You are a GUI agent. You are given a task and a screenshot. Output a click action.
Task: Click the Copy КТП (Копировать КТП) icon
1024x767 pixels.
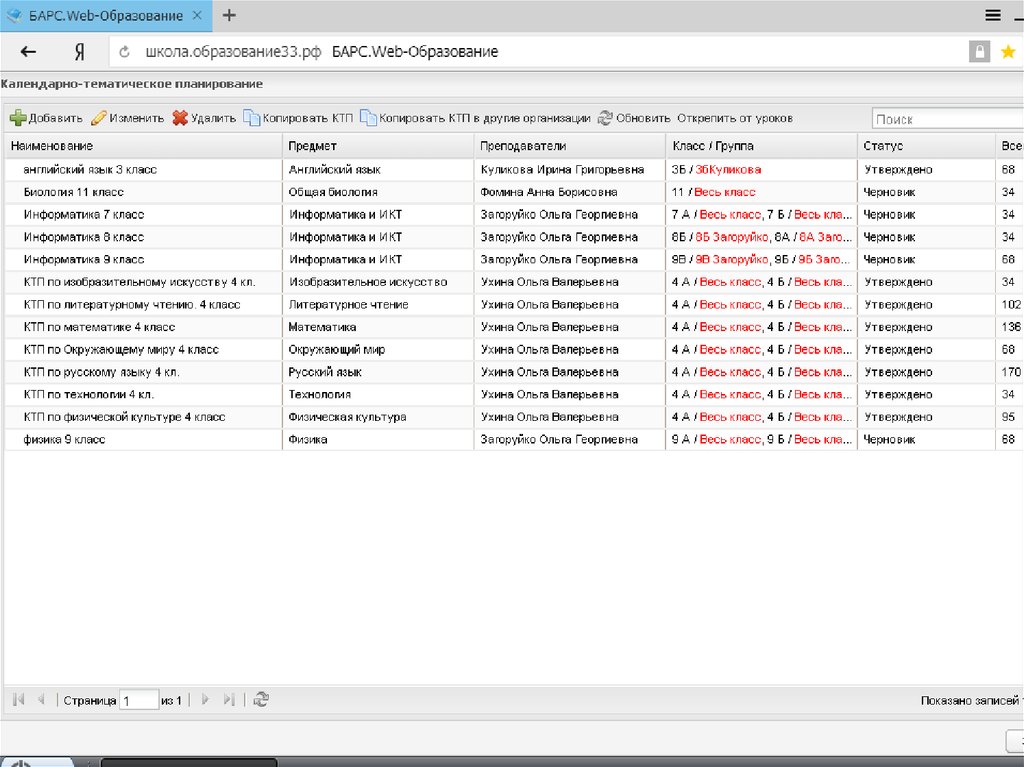pyautogui.click(x=251, y=118)
